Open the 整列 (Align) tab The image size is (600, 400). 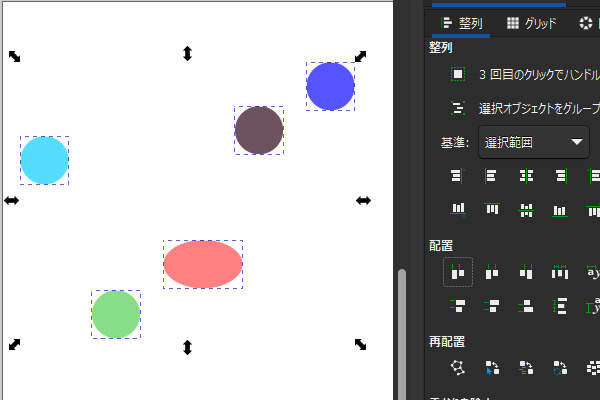tap(461, 23)
